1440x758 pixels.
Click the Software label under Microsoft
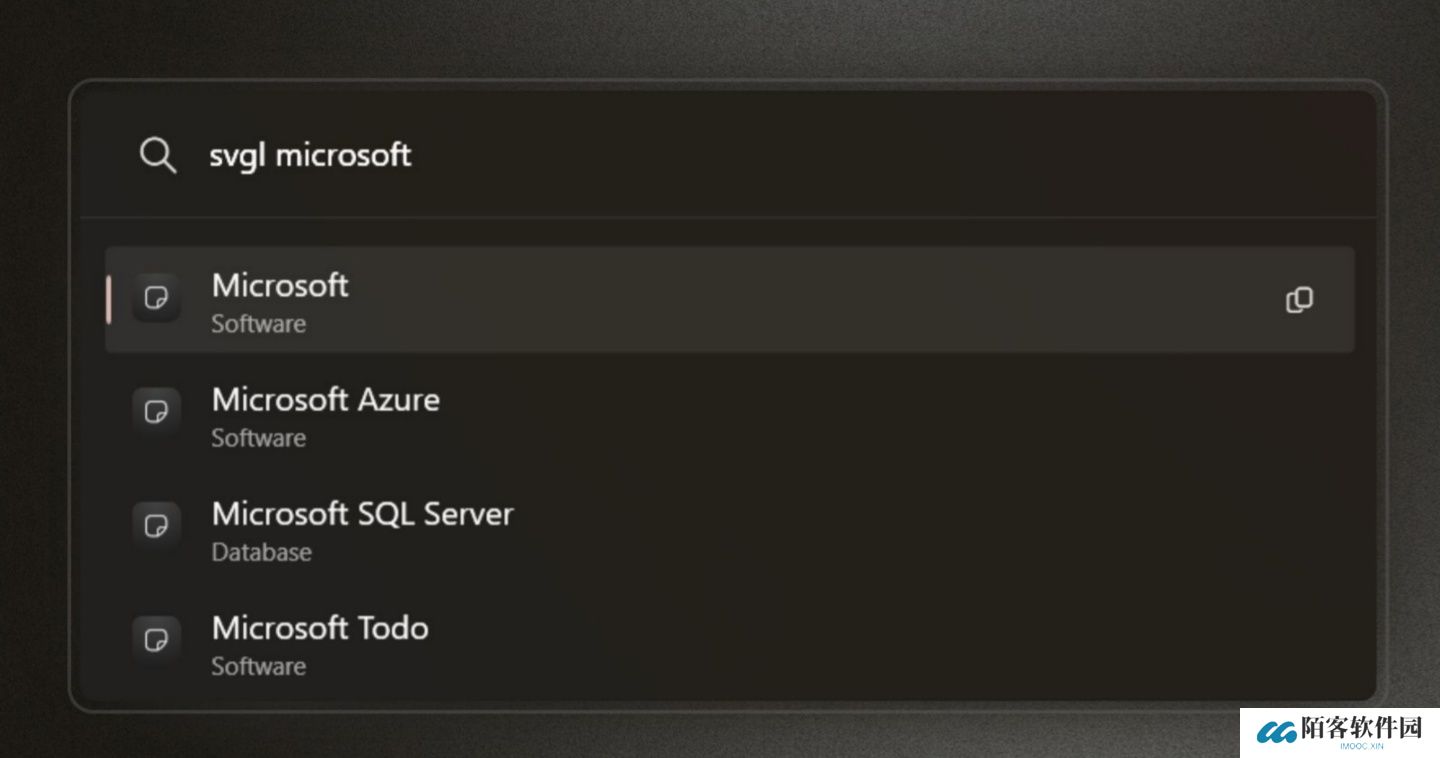(258, 324)
